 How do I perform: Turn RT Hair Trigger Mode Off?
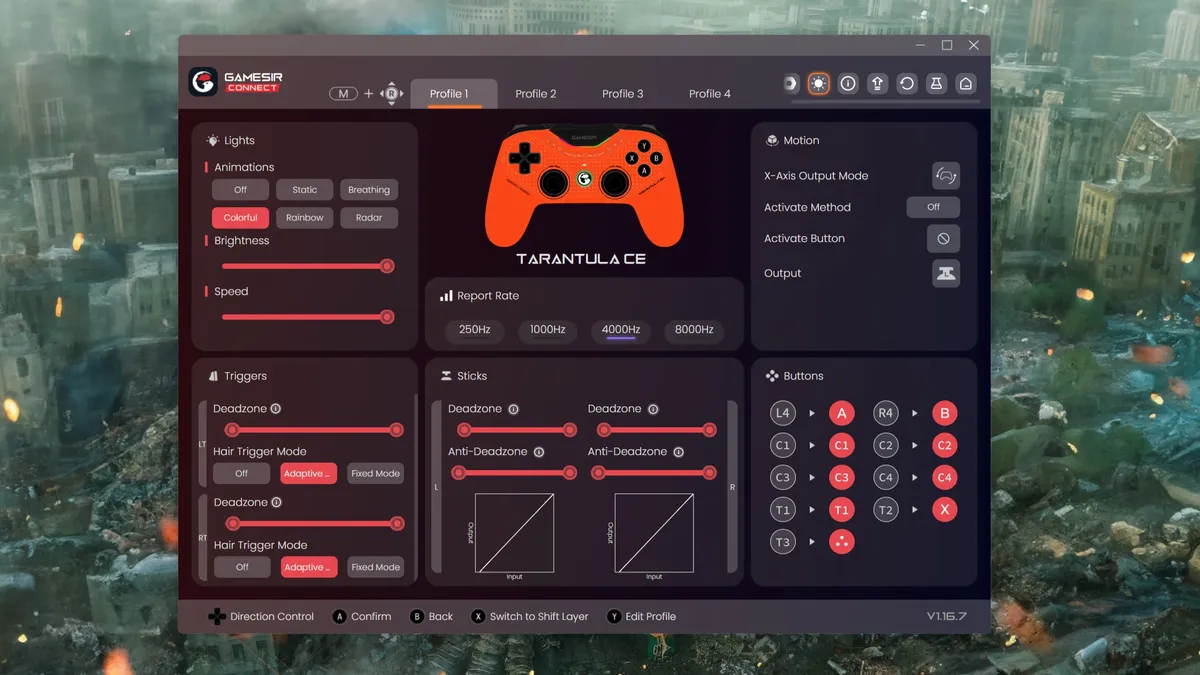tap(242, 567)
